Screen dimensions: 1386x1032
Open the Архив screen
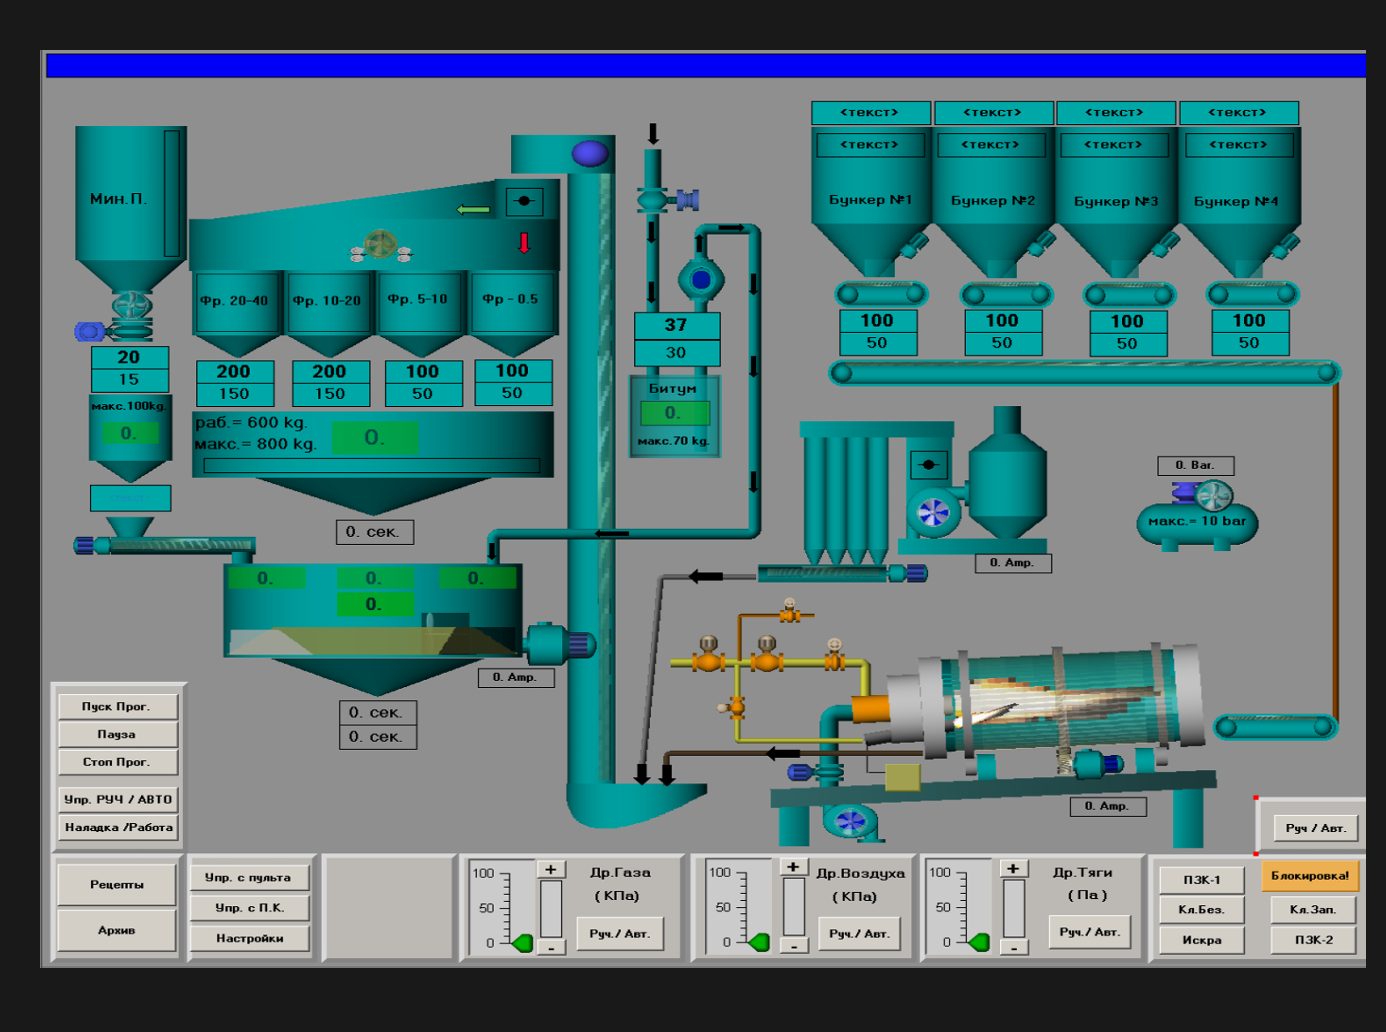[117, 930]
